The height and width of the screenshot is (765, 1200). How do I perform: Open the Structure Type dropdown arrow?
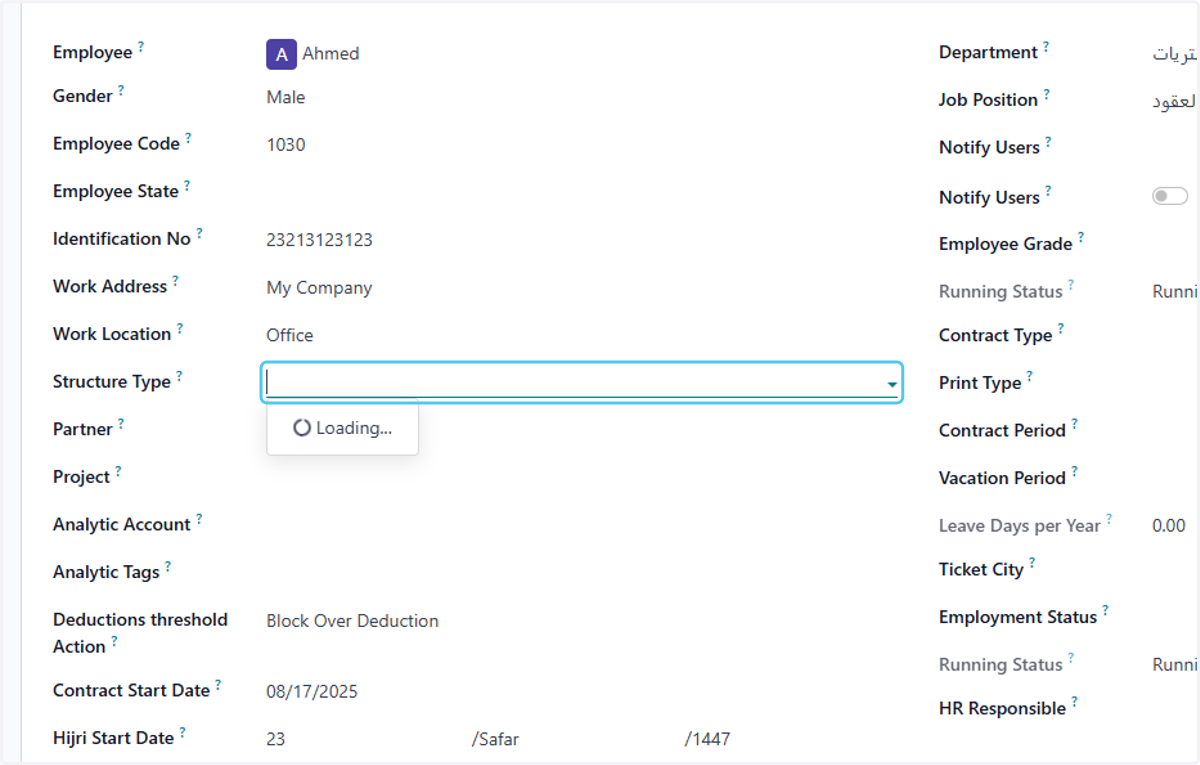pyautogui.click(x=891, y=384)
